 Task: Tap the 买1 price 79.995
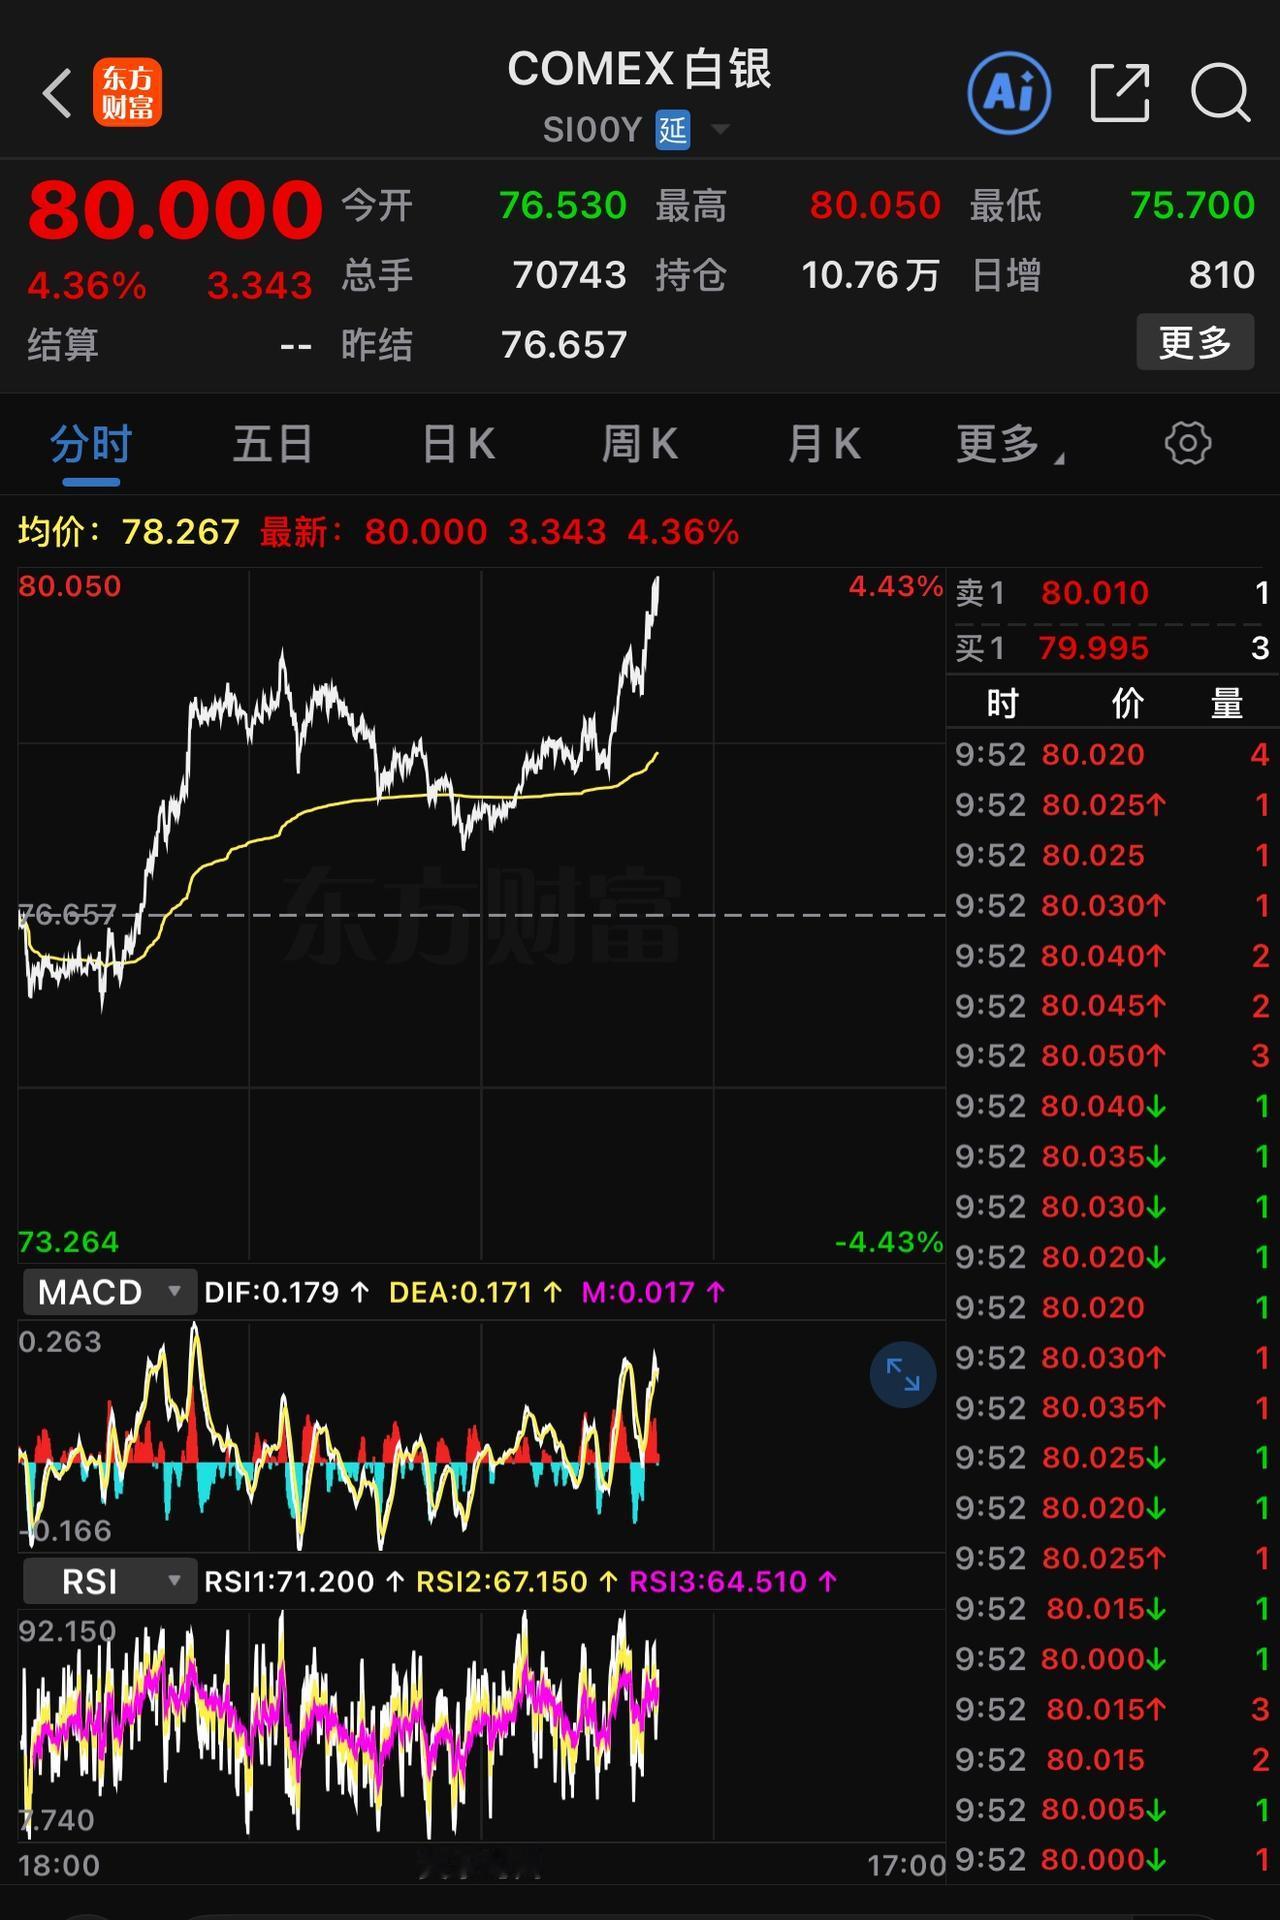point(1093,648)
